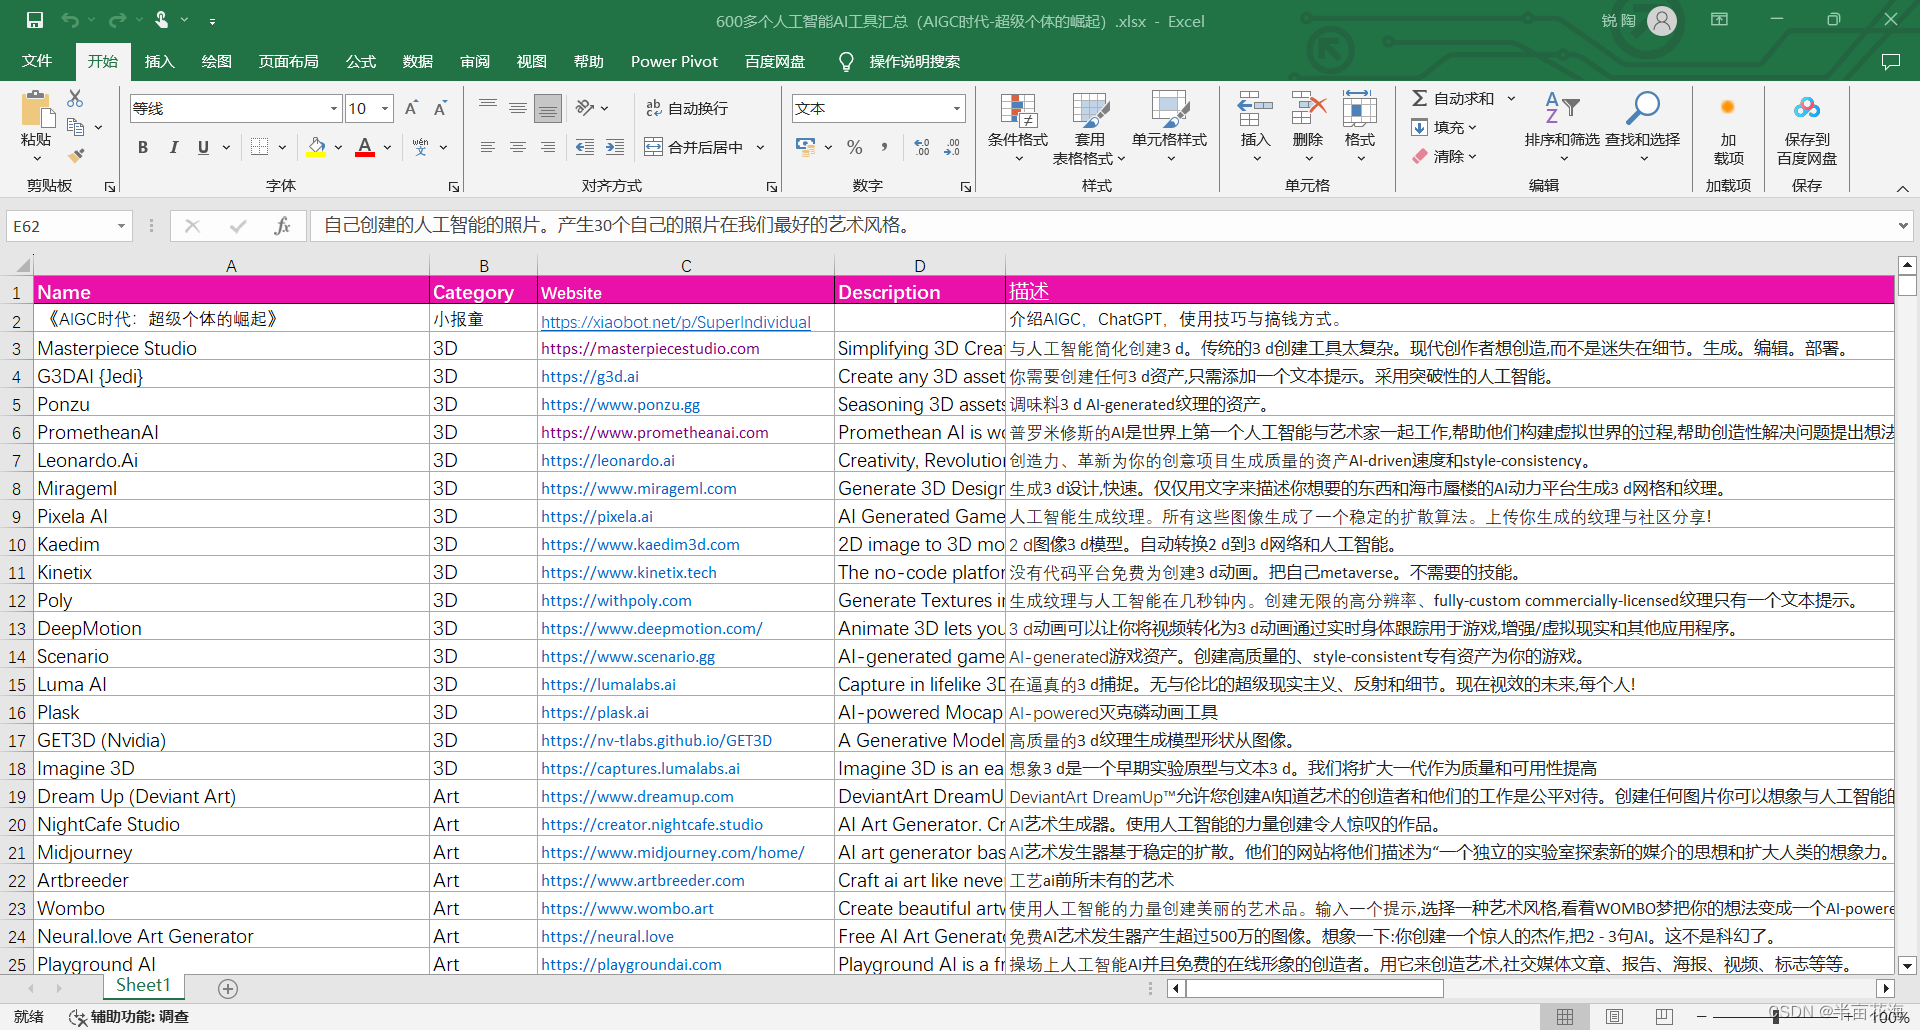
Task: Click the Format Painter brush icon
Action: tap(76, 156)
